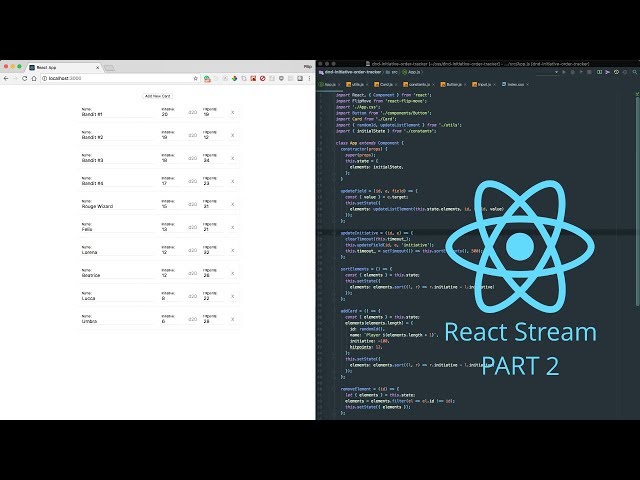Image resolution: width=640 pixels, height=480 pixels.
Task: Click the IDE Run play icon
Action: [564, 72]
